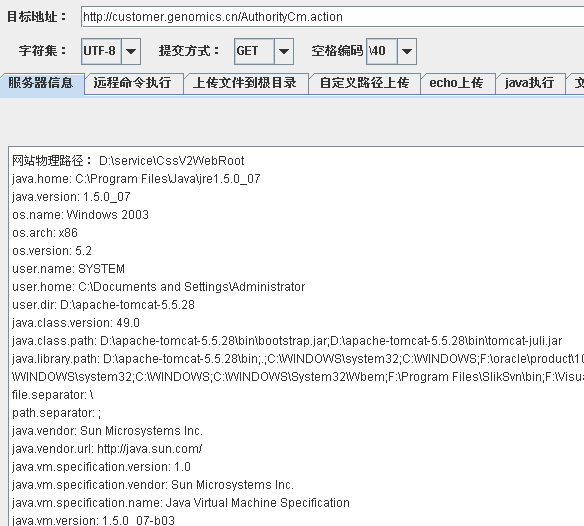Click the java.vm.specification.name line

point(181,503)
